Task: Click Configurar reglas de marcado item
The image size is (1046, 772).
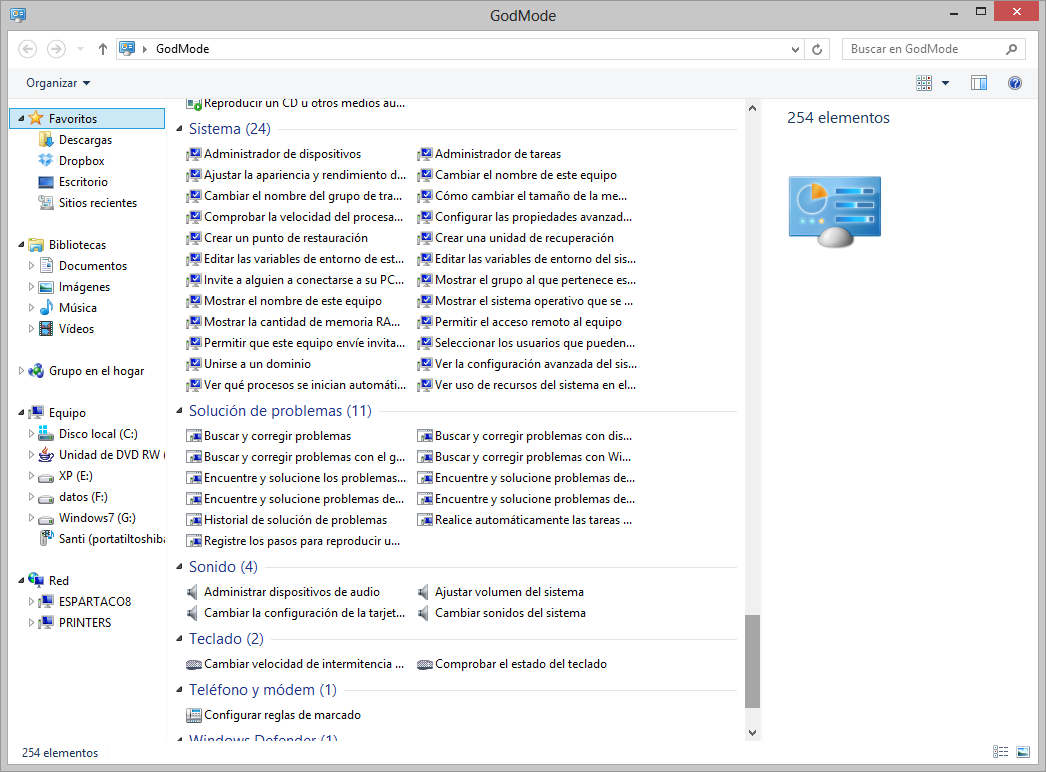Action: point(282,715)
